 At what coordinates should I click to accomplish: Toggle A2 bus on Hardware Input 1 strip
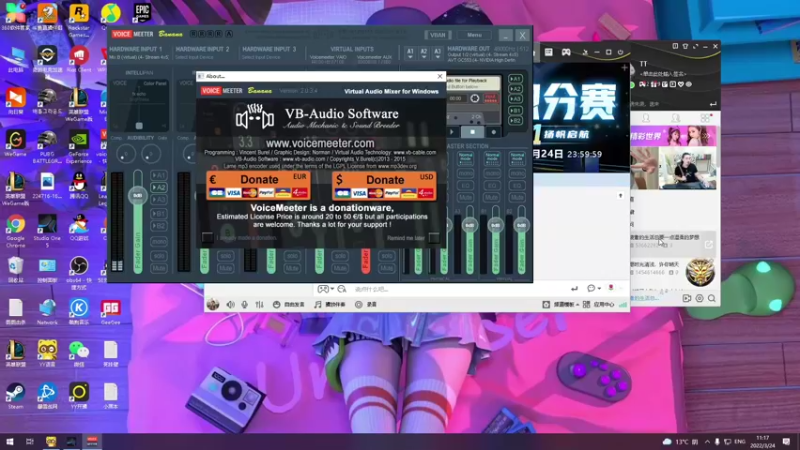tap(159, 187)
